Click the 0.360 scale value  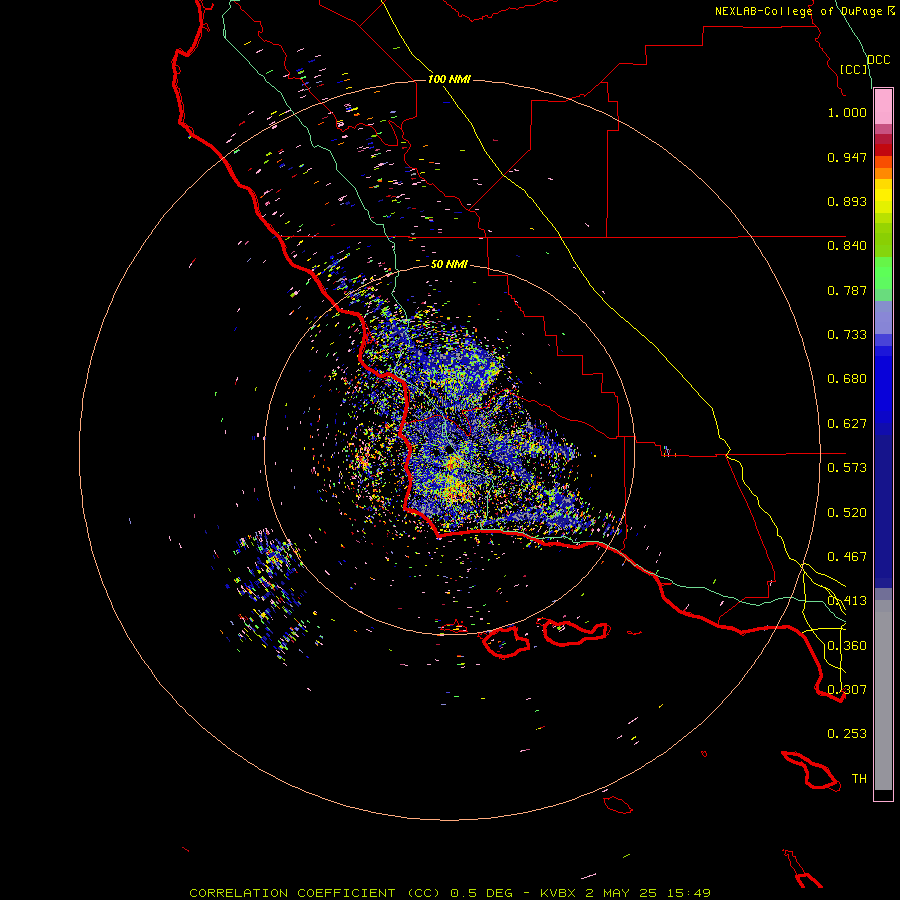click(847, 646)
